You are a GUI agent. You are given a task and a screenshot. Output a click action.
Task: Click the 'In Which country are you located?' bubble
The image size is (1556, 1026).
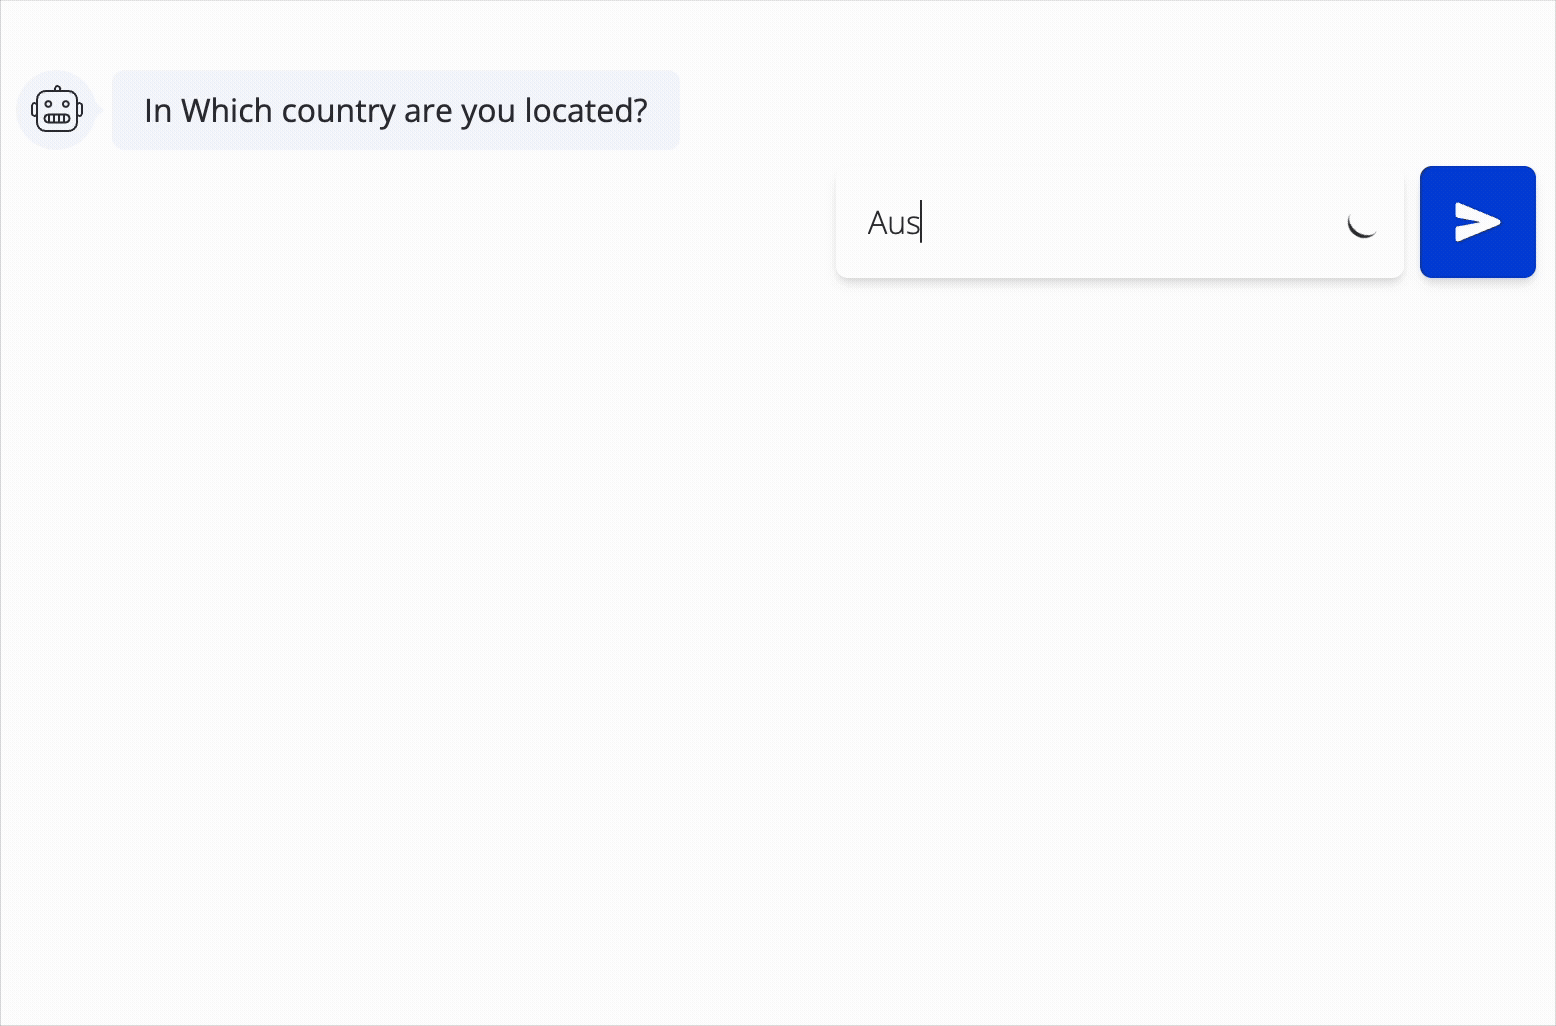396,110
